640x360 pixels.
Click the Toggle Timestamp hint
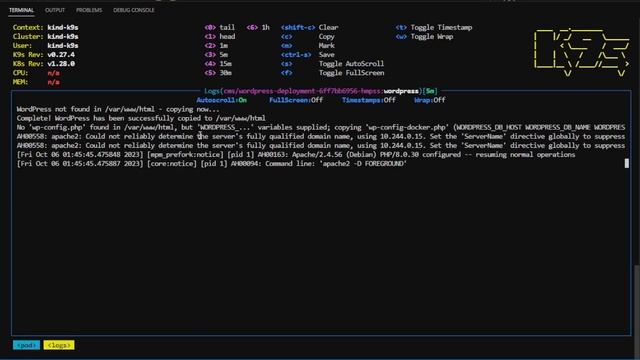434,27
